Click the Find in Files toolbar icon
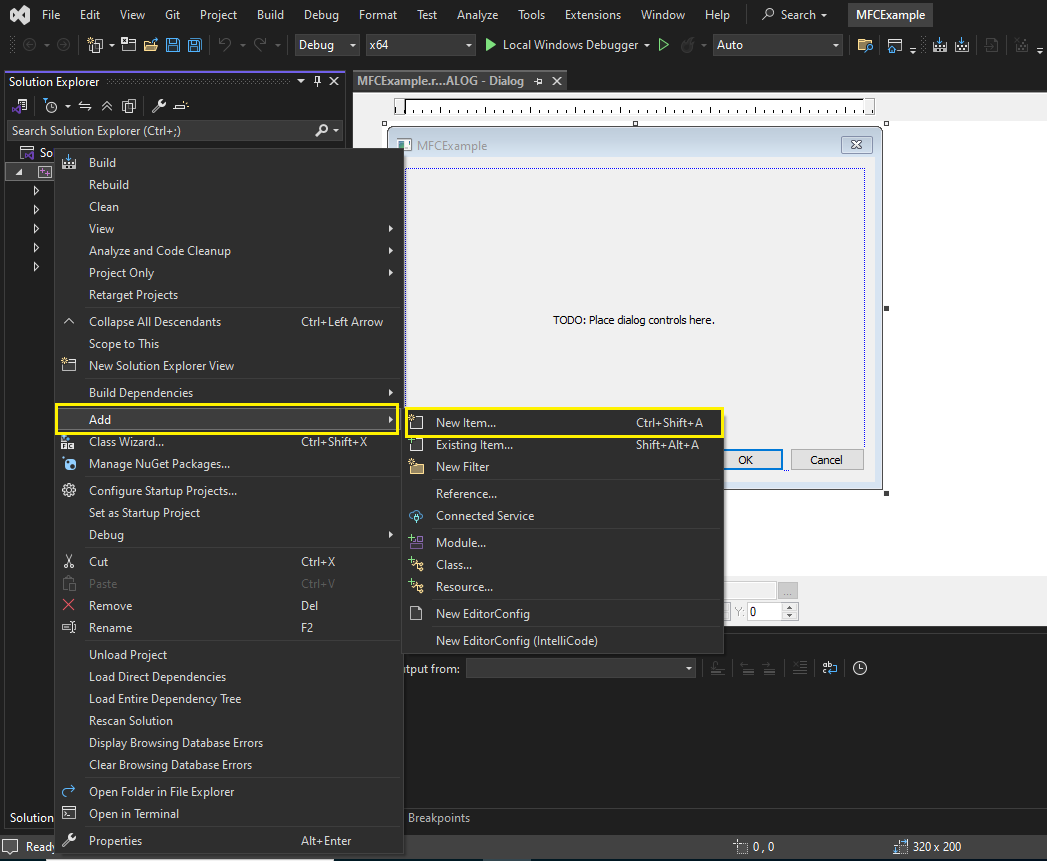This screenshot has width=1047, height=861. 866,45
